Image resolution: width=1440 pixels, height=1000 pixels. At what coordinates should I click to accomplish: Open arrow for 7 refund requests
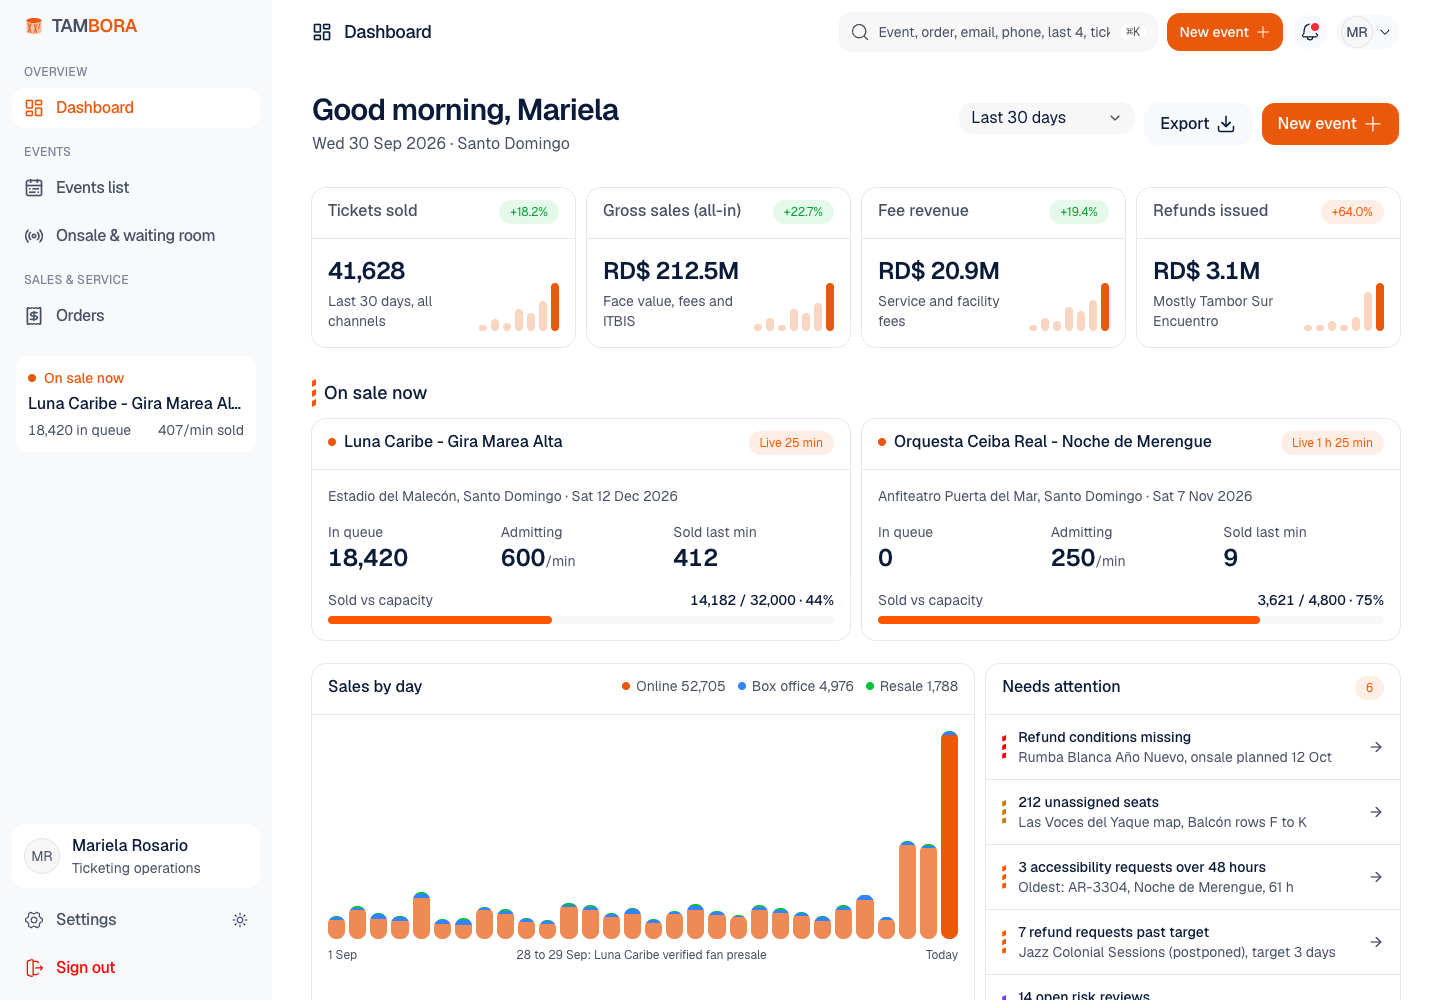pos(1376,942)
